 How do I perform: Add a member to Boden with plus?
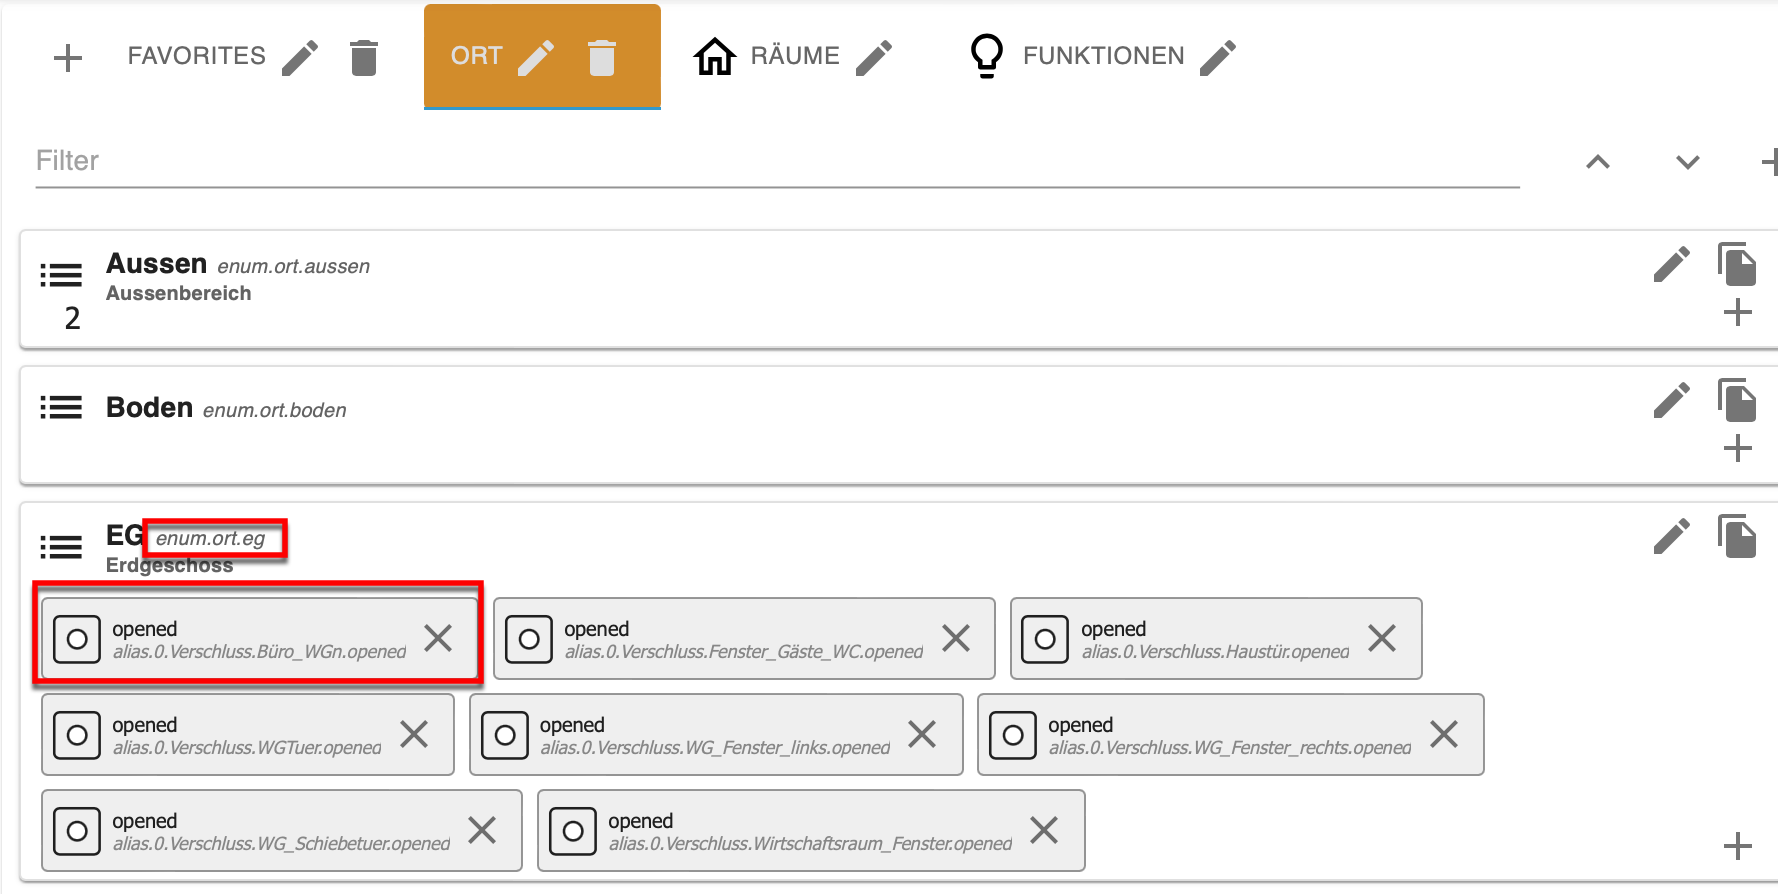pyautogui.click(x=1738, y=448)
